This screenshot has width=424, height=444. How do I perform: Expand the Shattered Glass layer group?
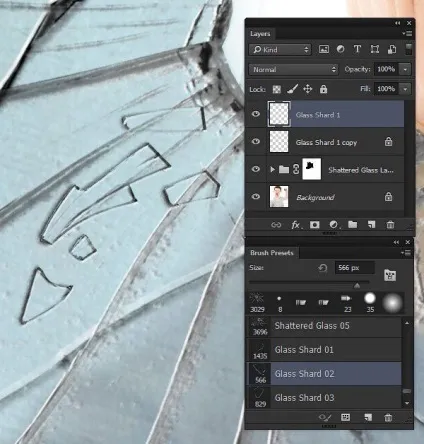point(272,169)
